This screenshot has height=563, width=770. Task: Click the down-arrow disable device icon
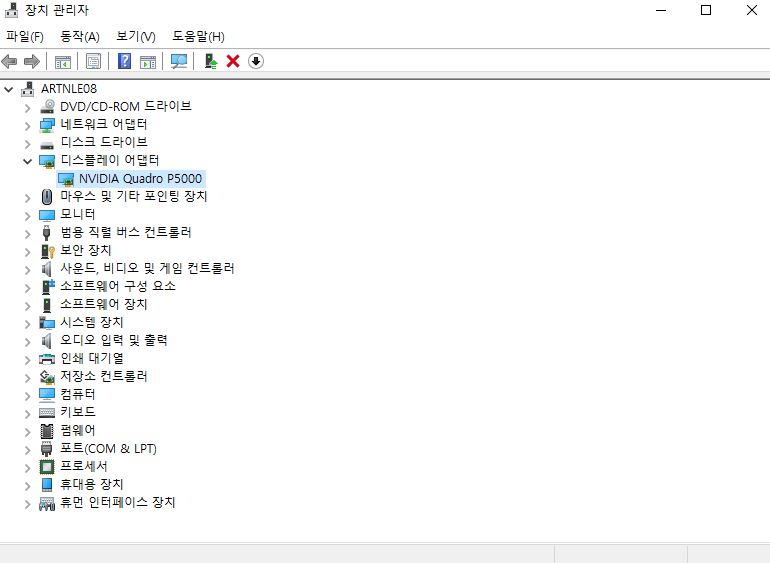click(256, 61)
